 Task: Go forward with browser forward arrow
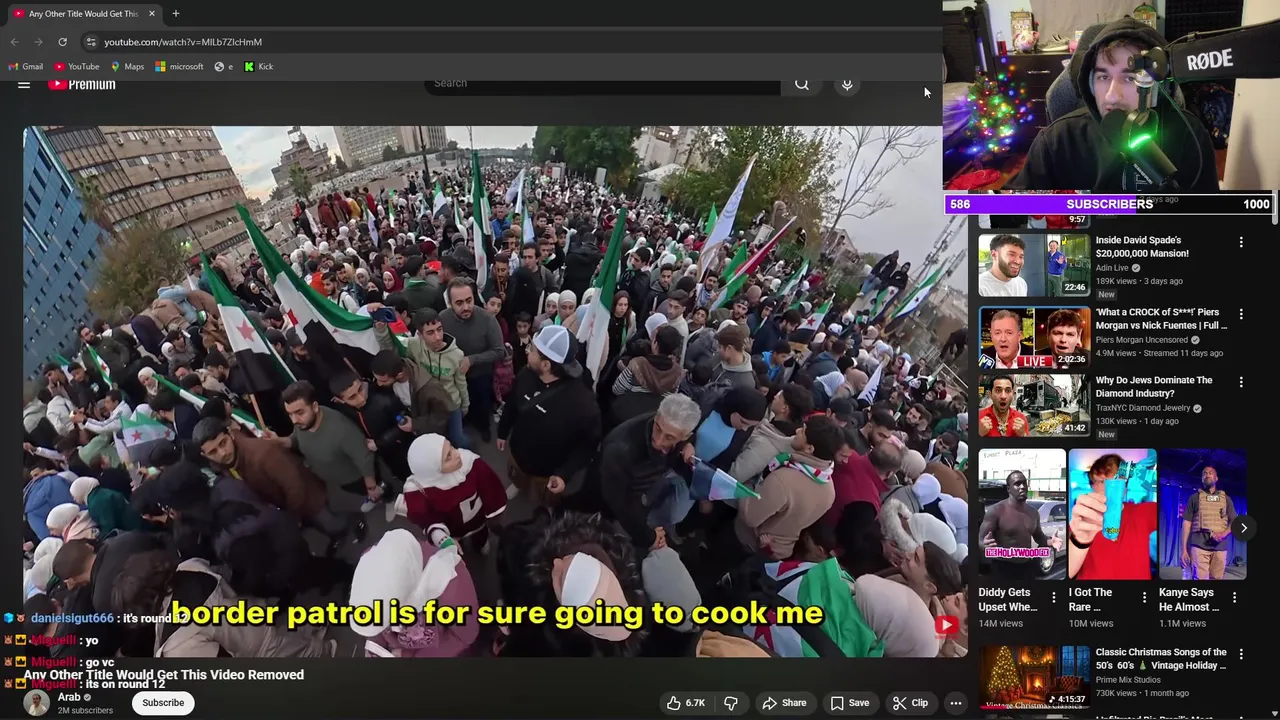pos(38,42)
